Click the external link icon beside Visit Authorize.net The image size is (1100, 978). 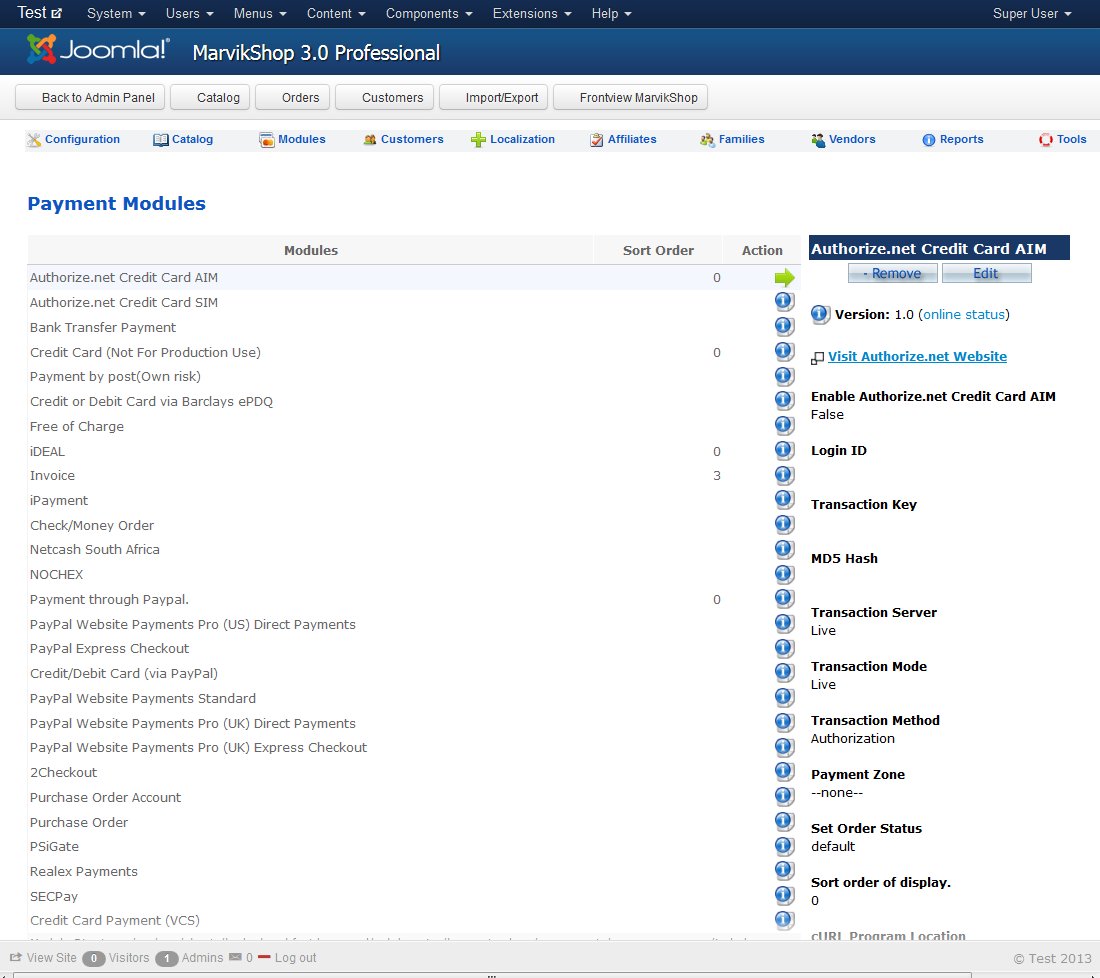817,358
